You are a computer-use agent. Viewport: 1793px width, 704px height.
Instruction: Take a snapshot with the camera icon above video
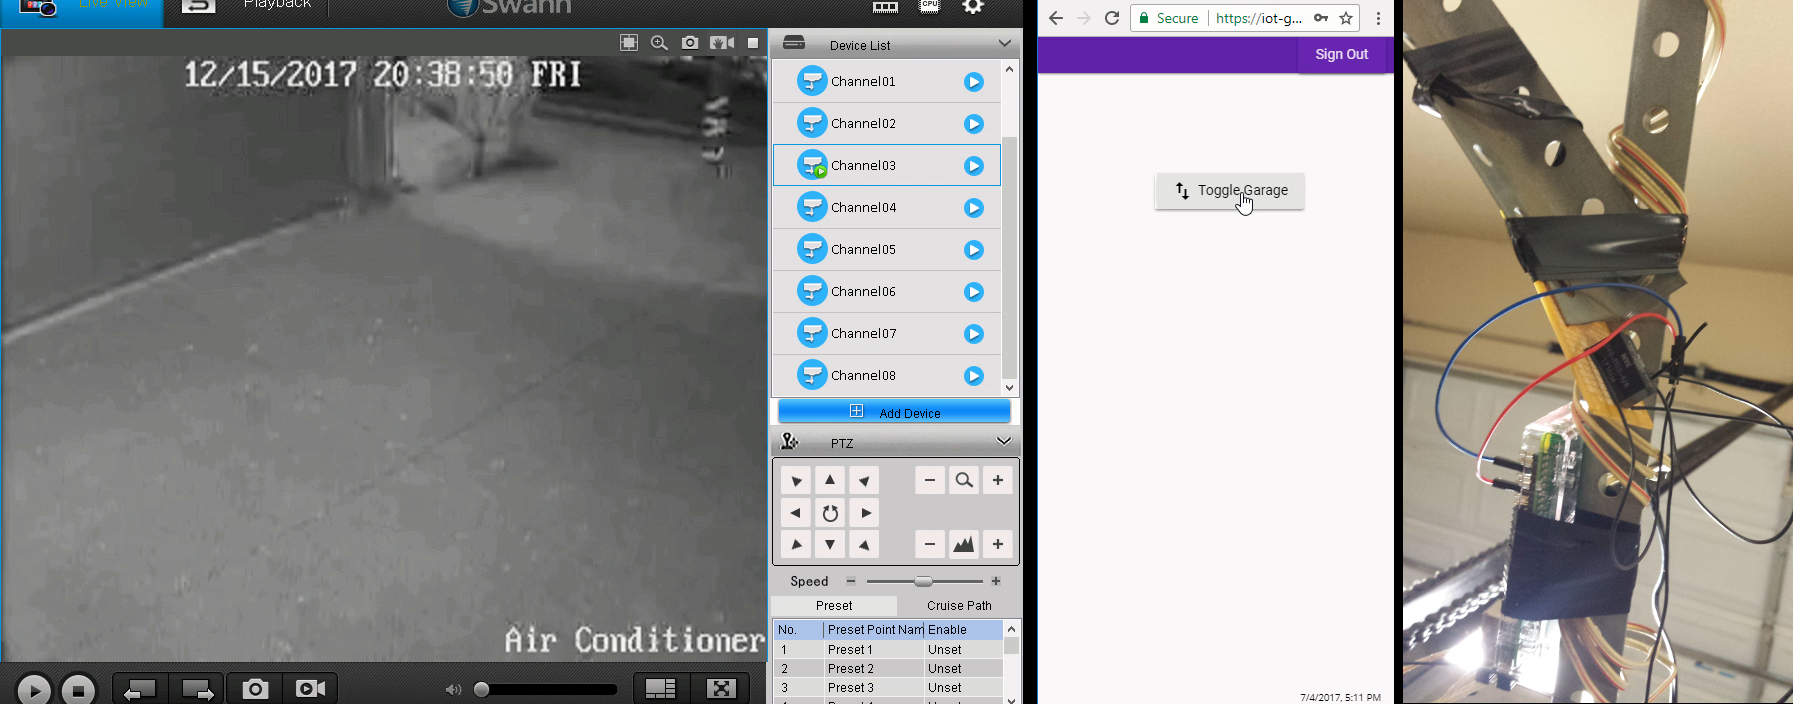690,43
